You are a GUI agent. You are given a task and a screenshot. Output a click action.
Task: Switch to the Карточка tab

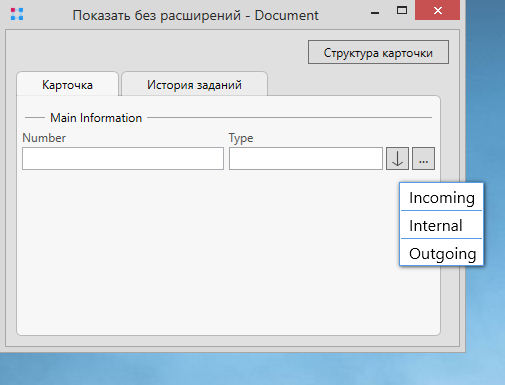click(x=68, y=85)
